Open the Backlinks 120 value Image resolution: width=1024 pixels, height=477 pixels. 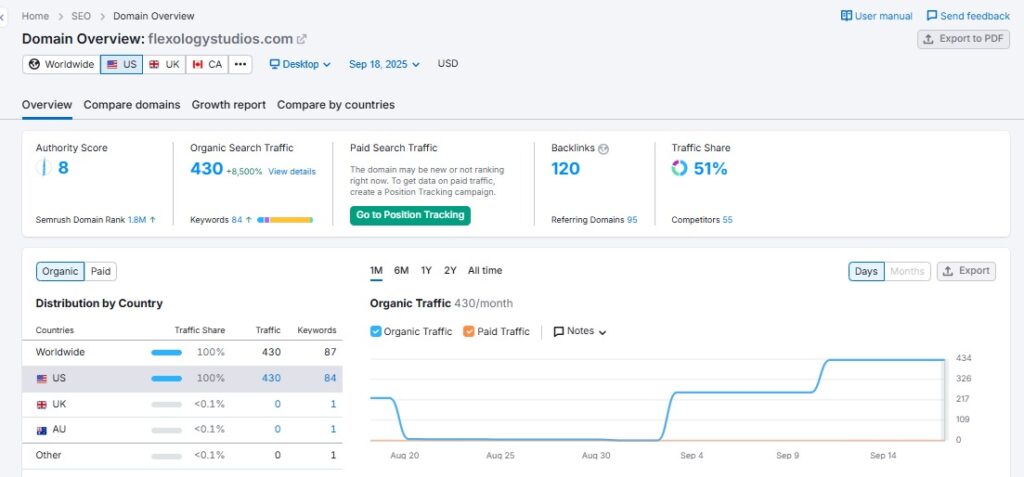click(566, 169)
